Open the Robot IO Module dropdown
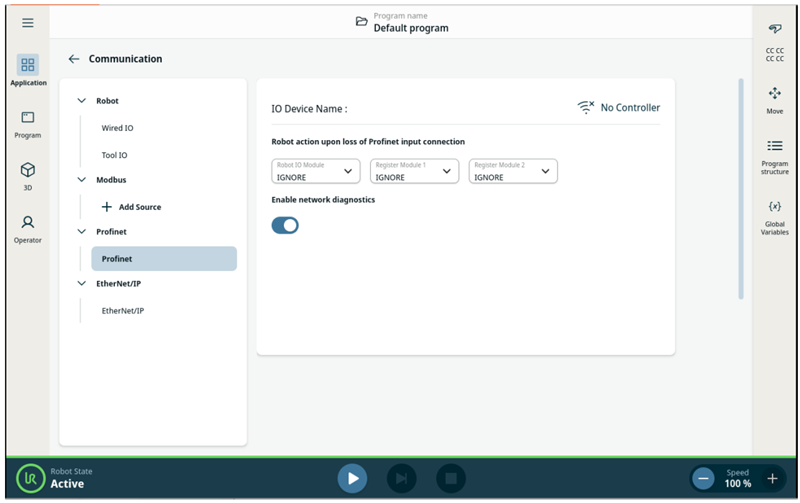Image resolution: width=800 pixels, height=503 pixels. click(x=316, y=172)
